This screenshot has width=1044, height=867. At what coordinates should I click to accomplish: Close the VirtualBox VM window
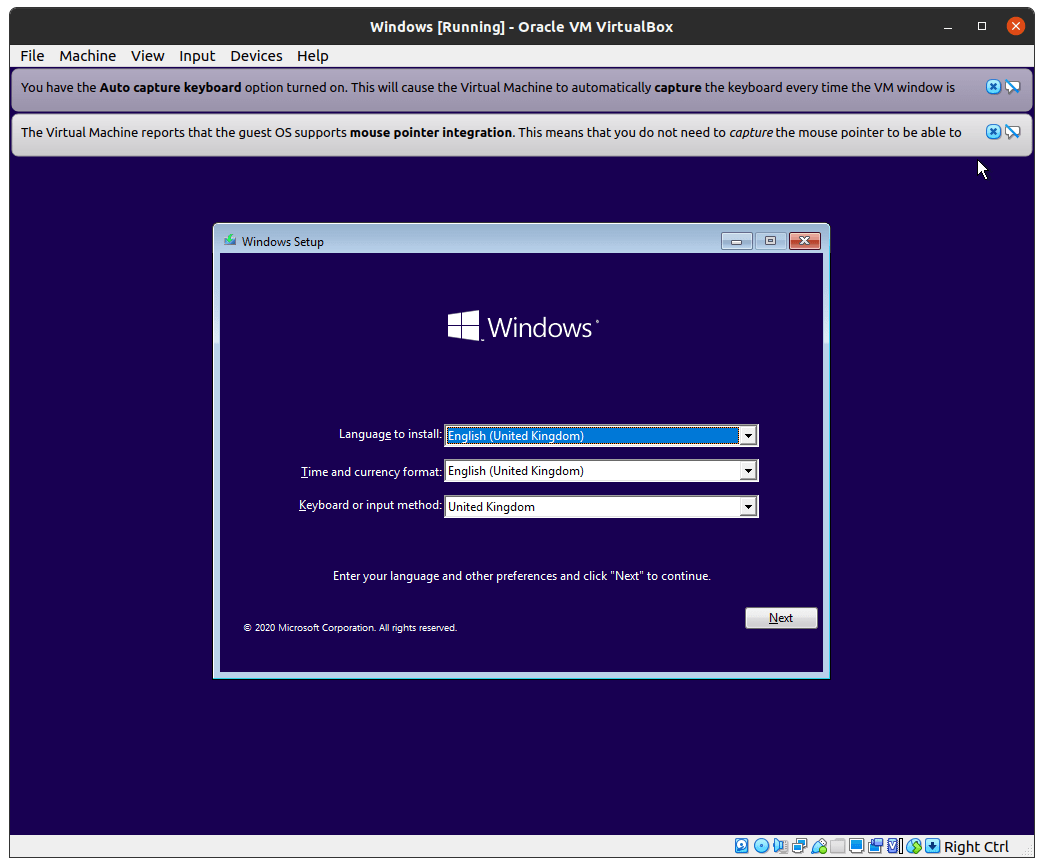[x=1015, y=26]
